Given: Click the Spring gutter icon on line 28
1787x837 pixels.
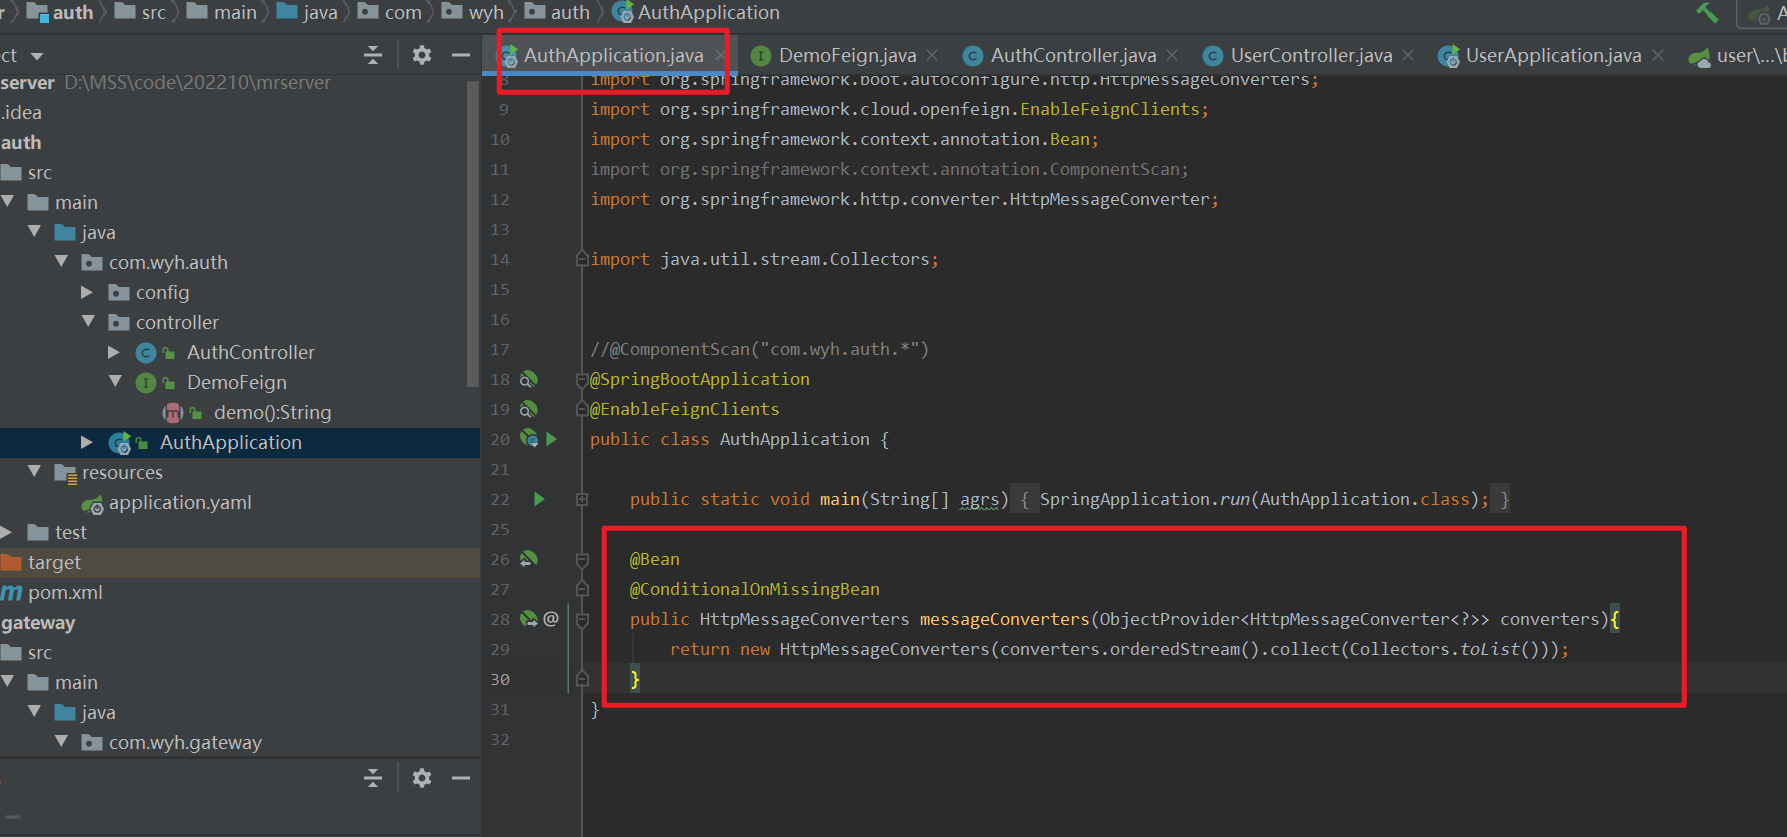Looking at the screenshot, I should 528,619.
